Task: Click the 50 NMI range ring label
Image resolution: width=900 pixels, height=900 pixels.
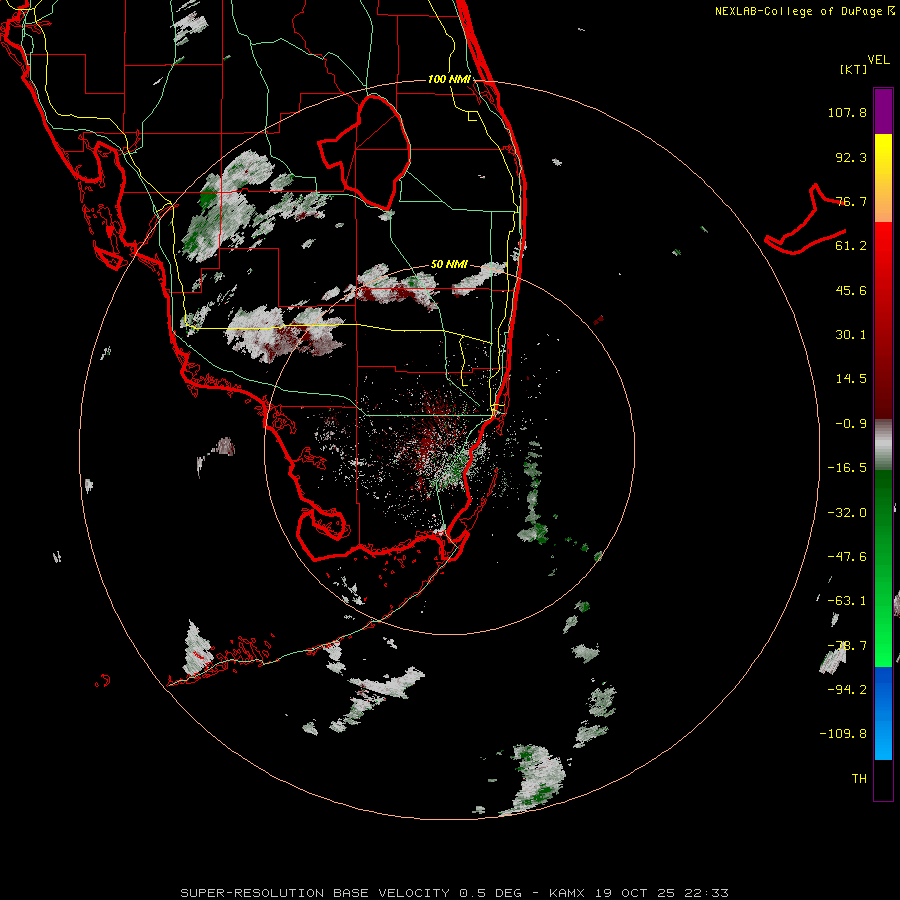Action: (449, 264)
